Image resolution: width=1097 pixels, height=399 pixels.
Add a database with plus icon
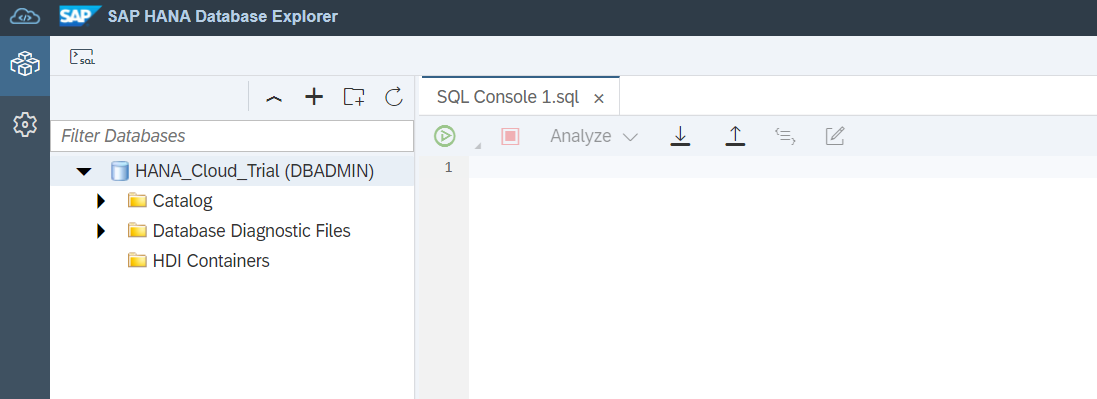coord(314,97)
